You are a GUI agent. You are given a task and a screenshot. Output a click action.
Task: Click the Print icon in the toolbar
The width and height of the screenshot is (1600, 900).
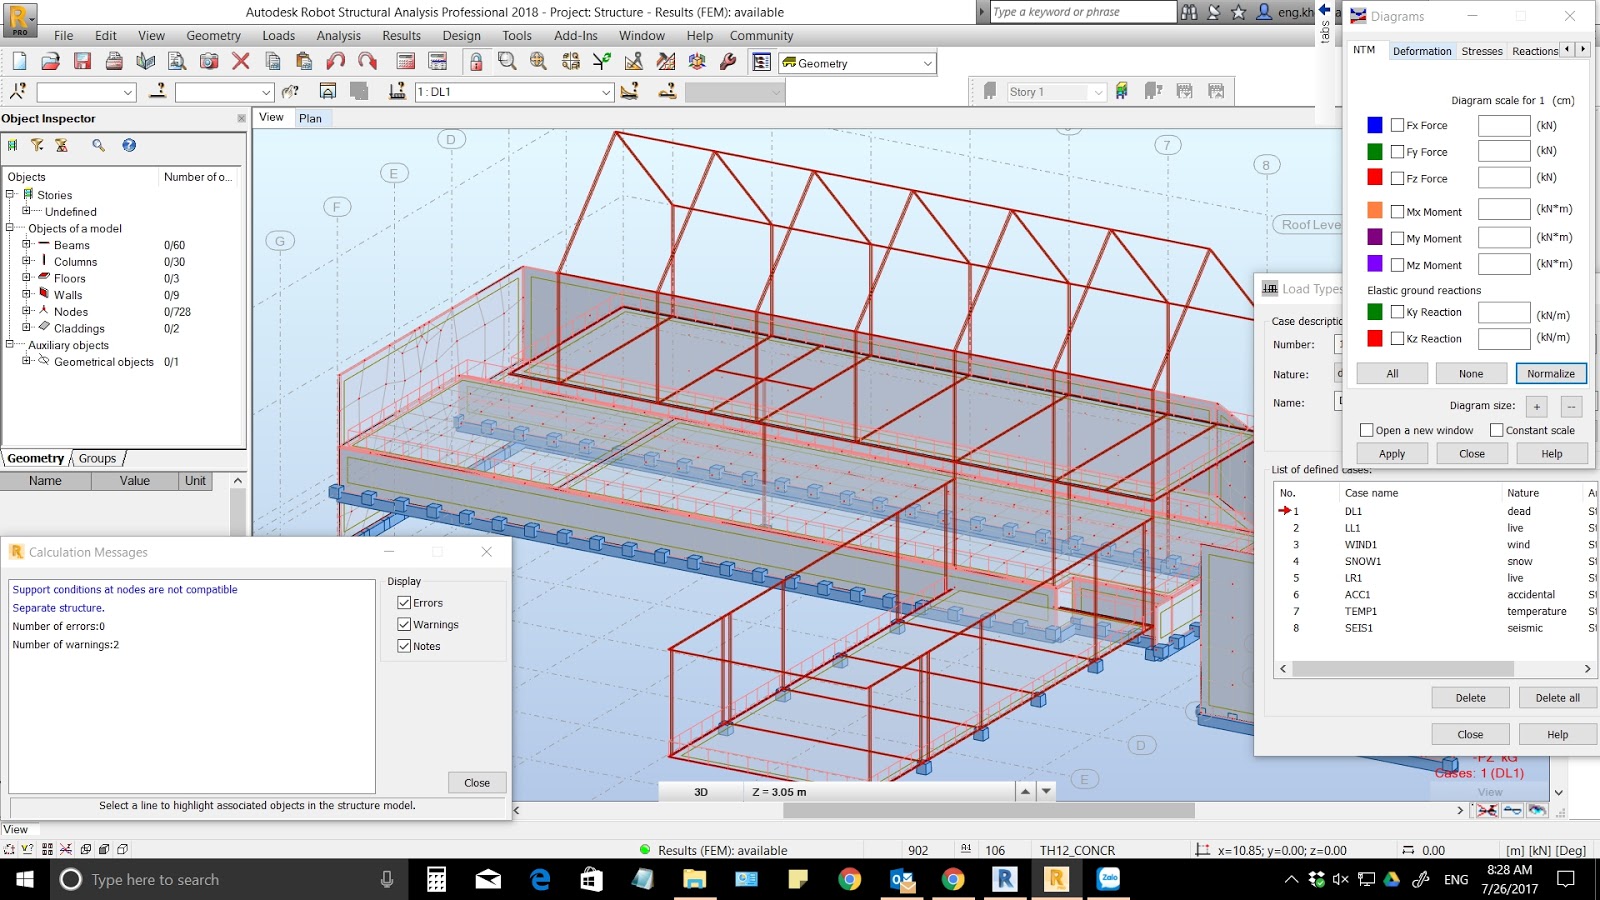[114, 62]
